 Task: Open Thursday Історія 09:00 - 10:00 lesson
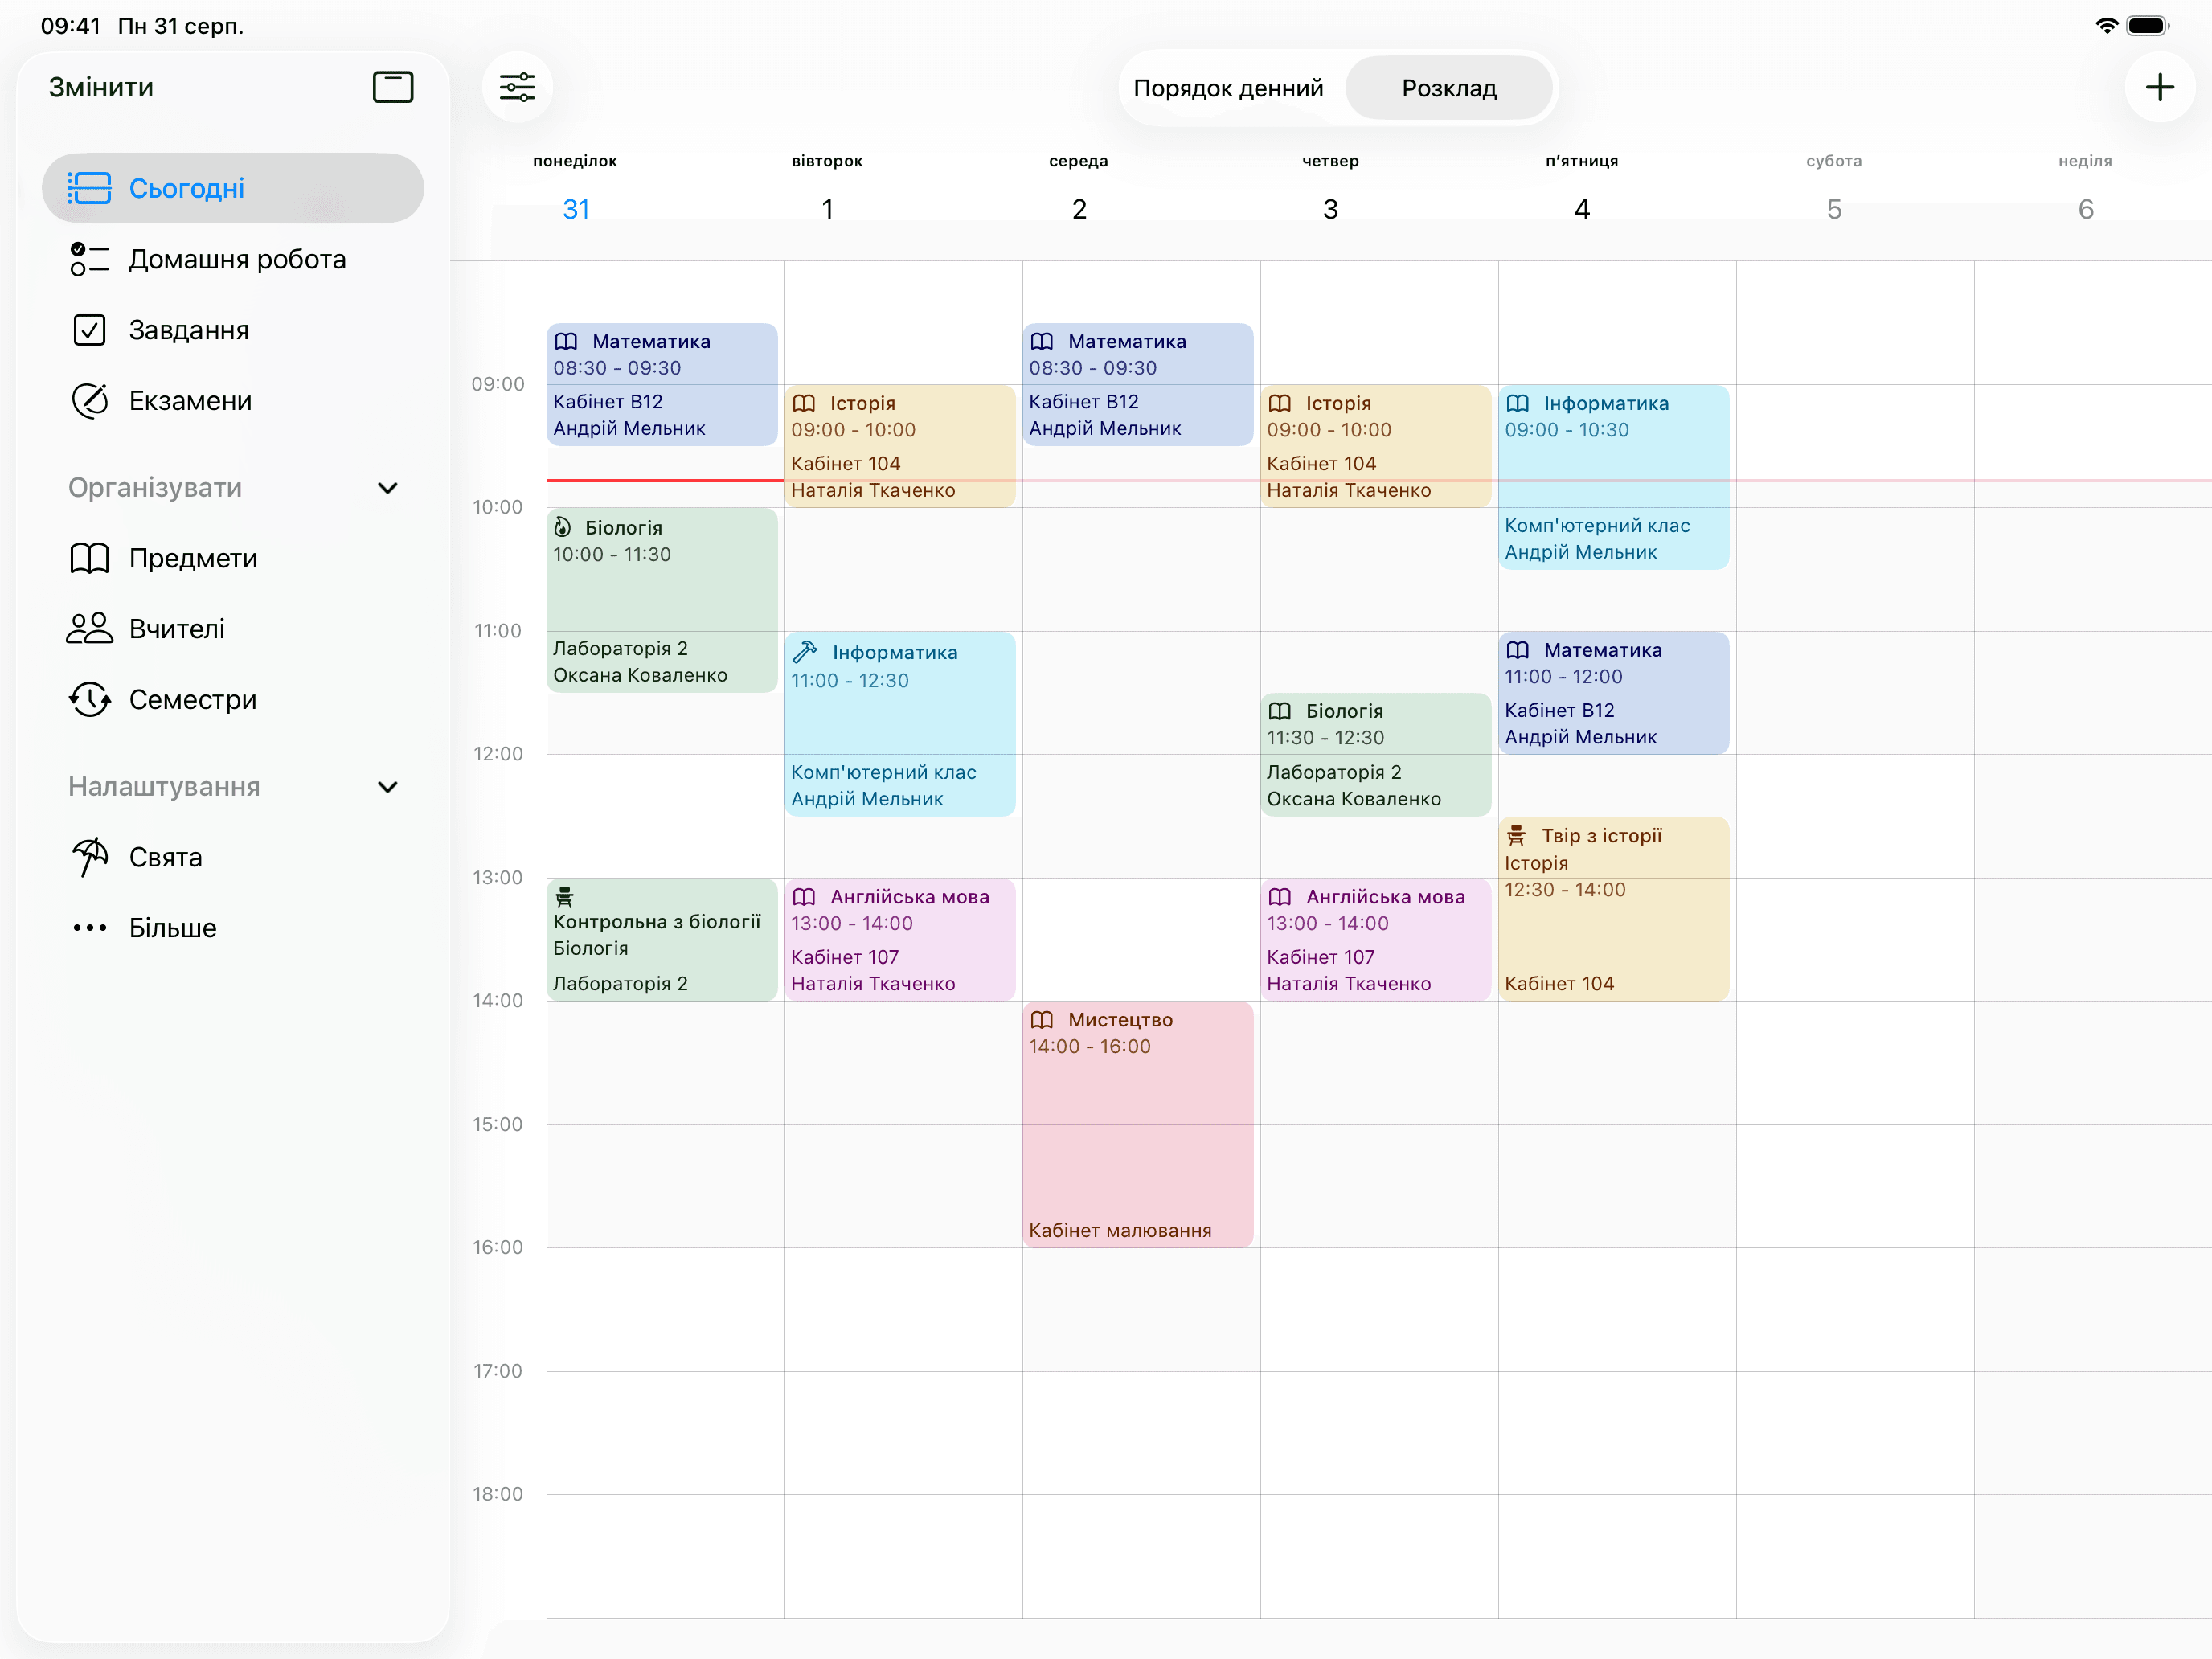coord(1375,446)
